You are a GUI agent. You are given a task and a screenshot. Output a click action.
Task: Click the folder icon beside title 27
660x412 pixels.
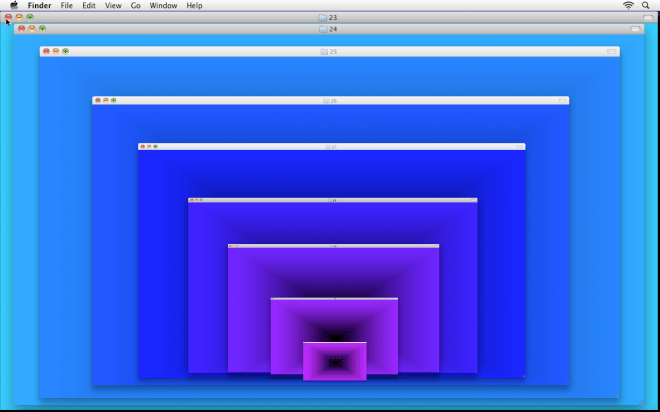click(x=328, y=147)
